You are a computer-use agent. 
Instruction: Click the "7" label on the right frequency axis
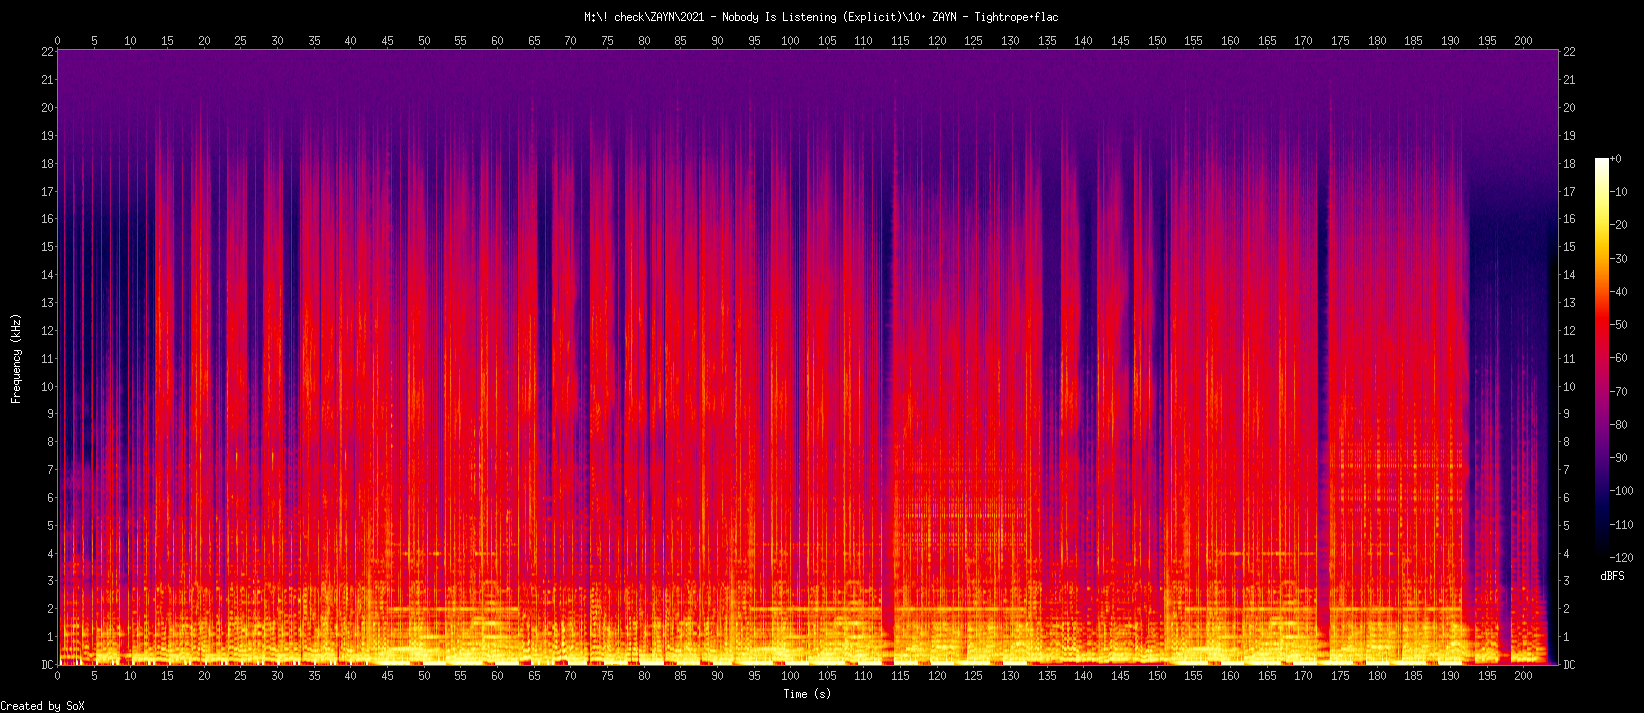[x=1566, y=470]
